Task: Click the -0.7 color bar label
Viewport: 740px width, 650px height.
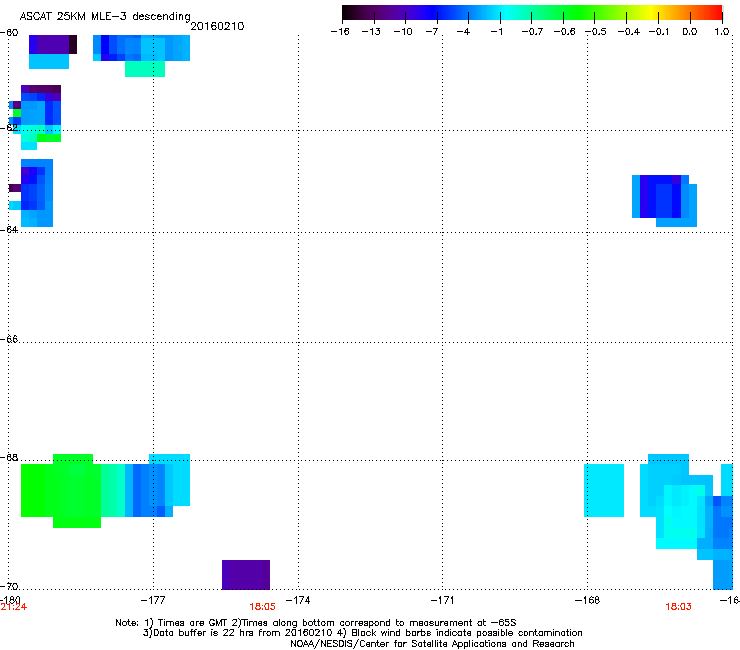Action: (x=532, y=32)
